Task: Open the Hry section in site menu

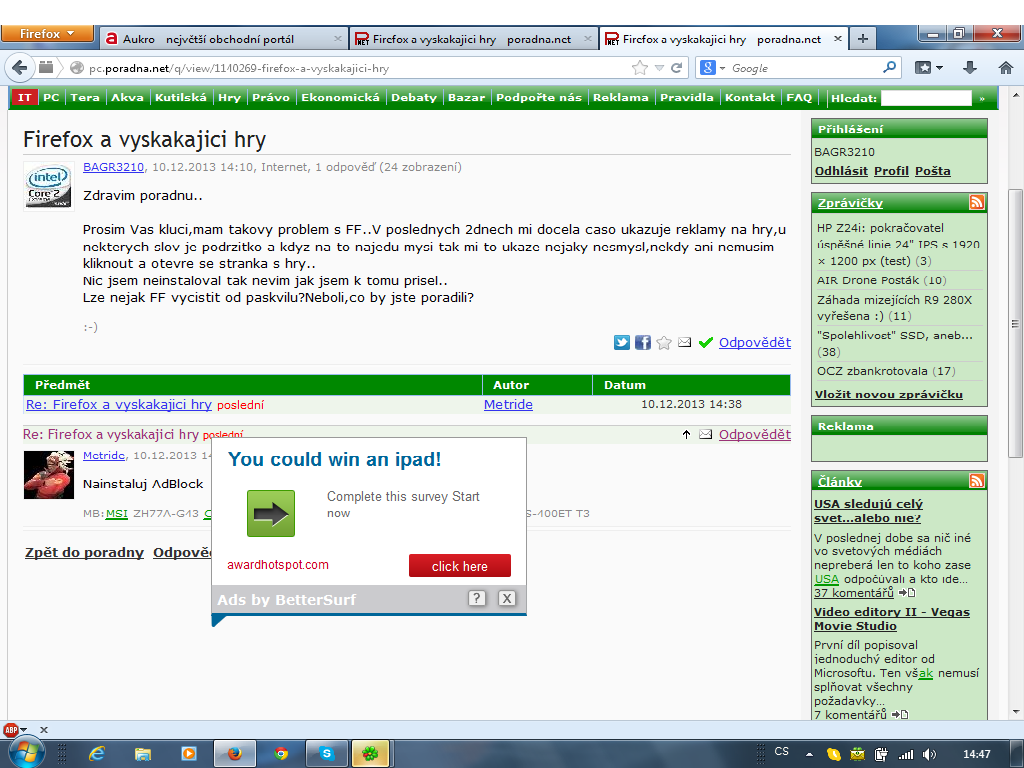Action: (x=229, y=97)
